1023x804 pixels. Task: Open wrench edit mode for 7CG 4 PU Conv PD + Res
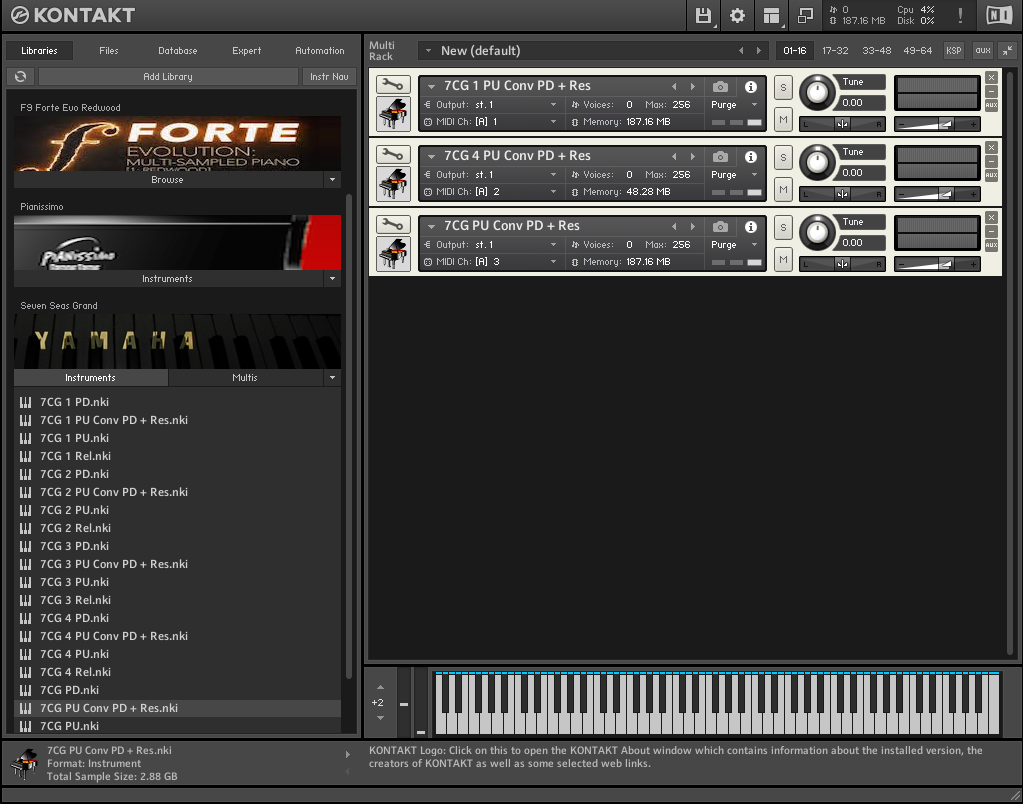point(393,154)
